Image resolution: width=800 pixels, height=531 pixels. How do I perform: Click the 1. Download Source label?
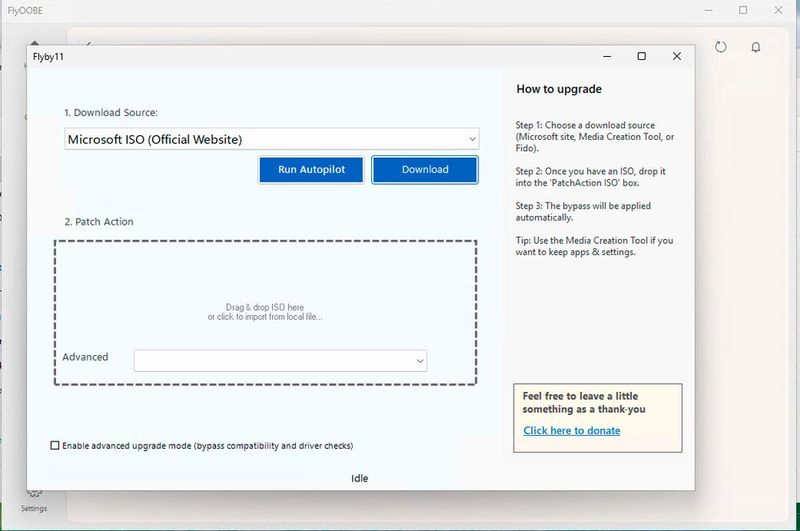pos(111,113)
